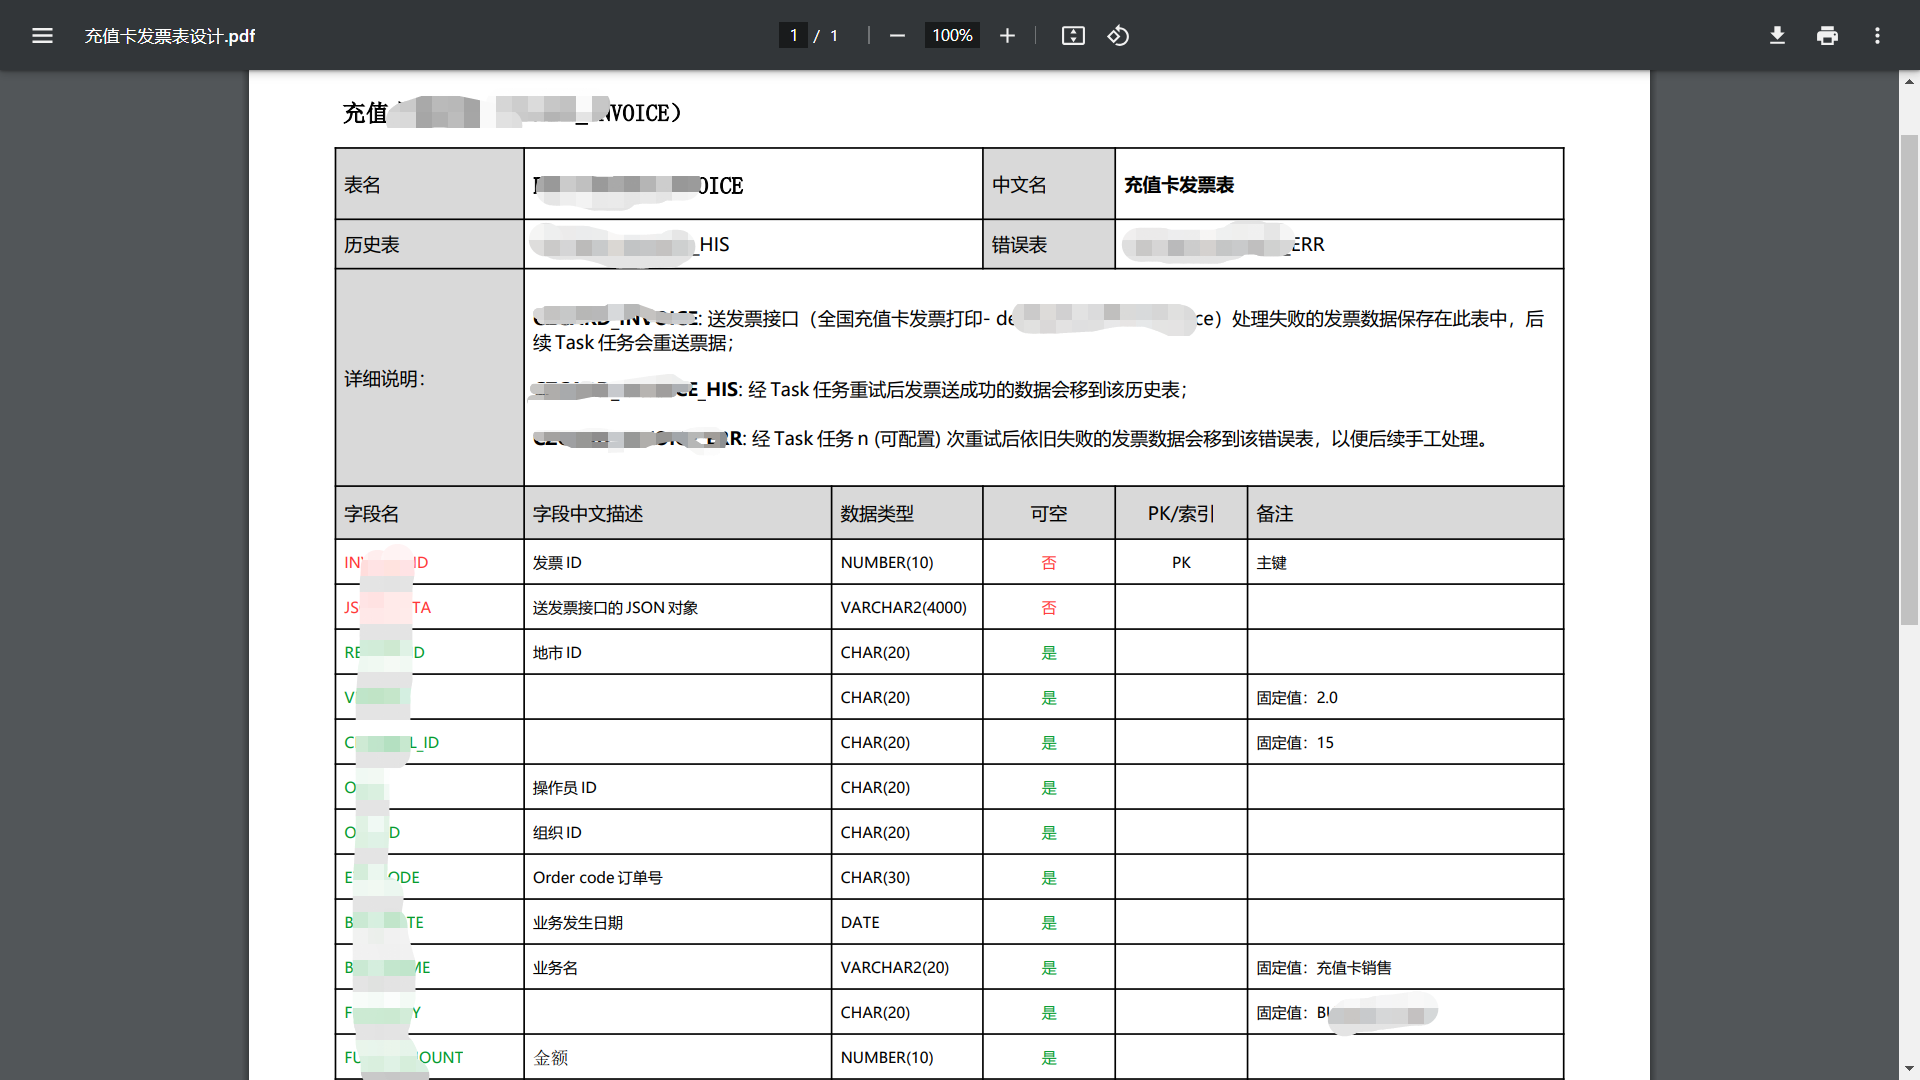
Task: Click the 可空 column header
Action: click(1049, 514)
